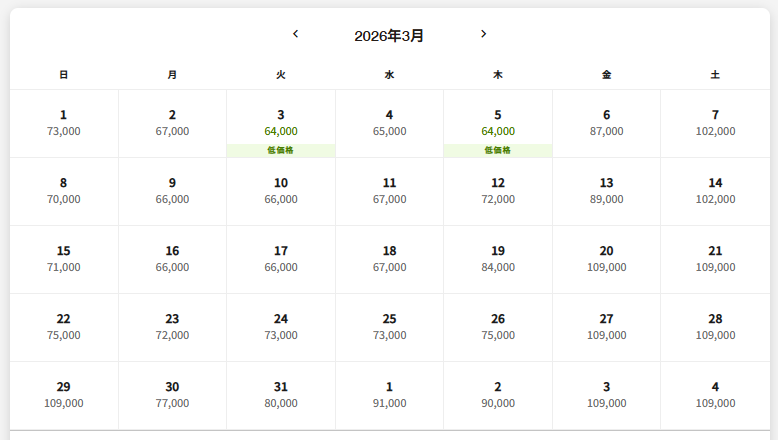Select April 2 priced 90,000

(498, 395)
